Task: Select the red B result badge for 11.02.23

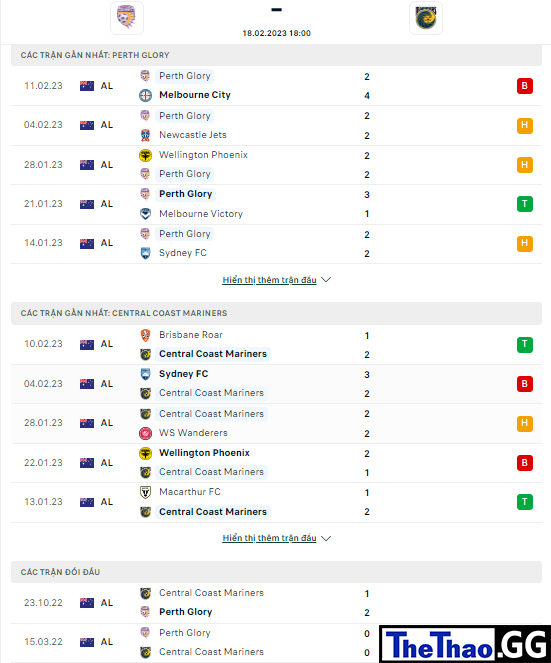Action: pos(524,86)
